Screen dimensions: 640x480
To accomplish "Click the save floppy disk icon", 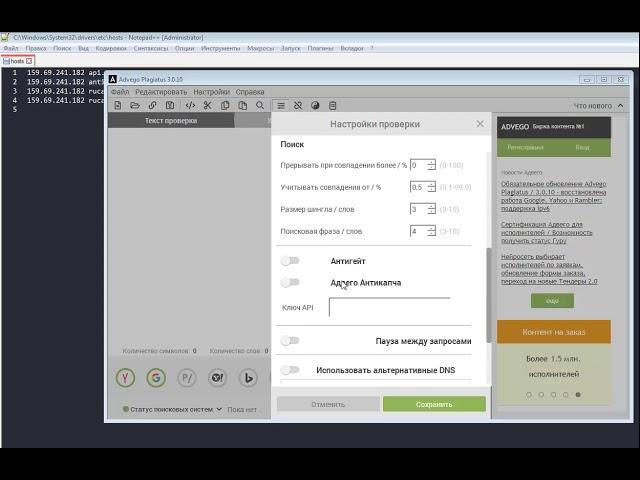I will click(x=170, y=105).
